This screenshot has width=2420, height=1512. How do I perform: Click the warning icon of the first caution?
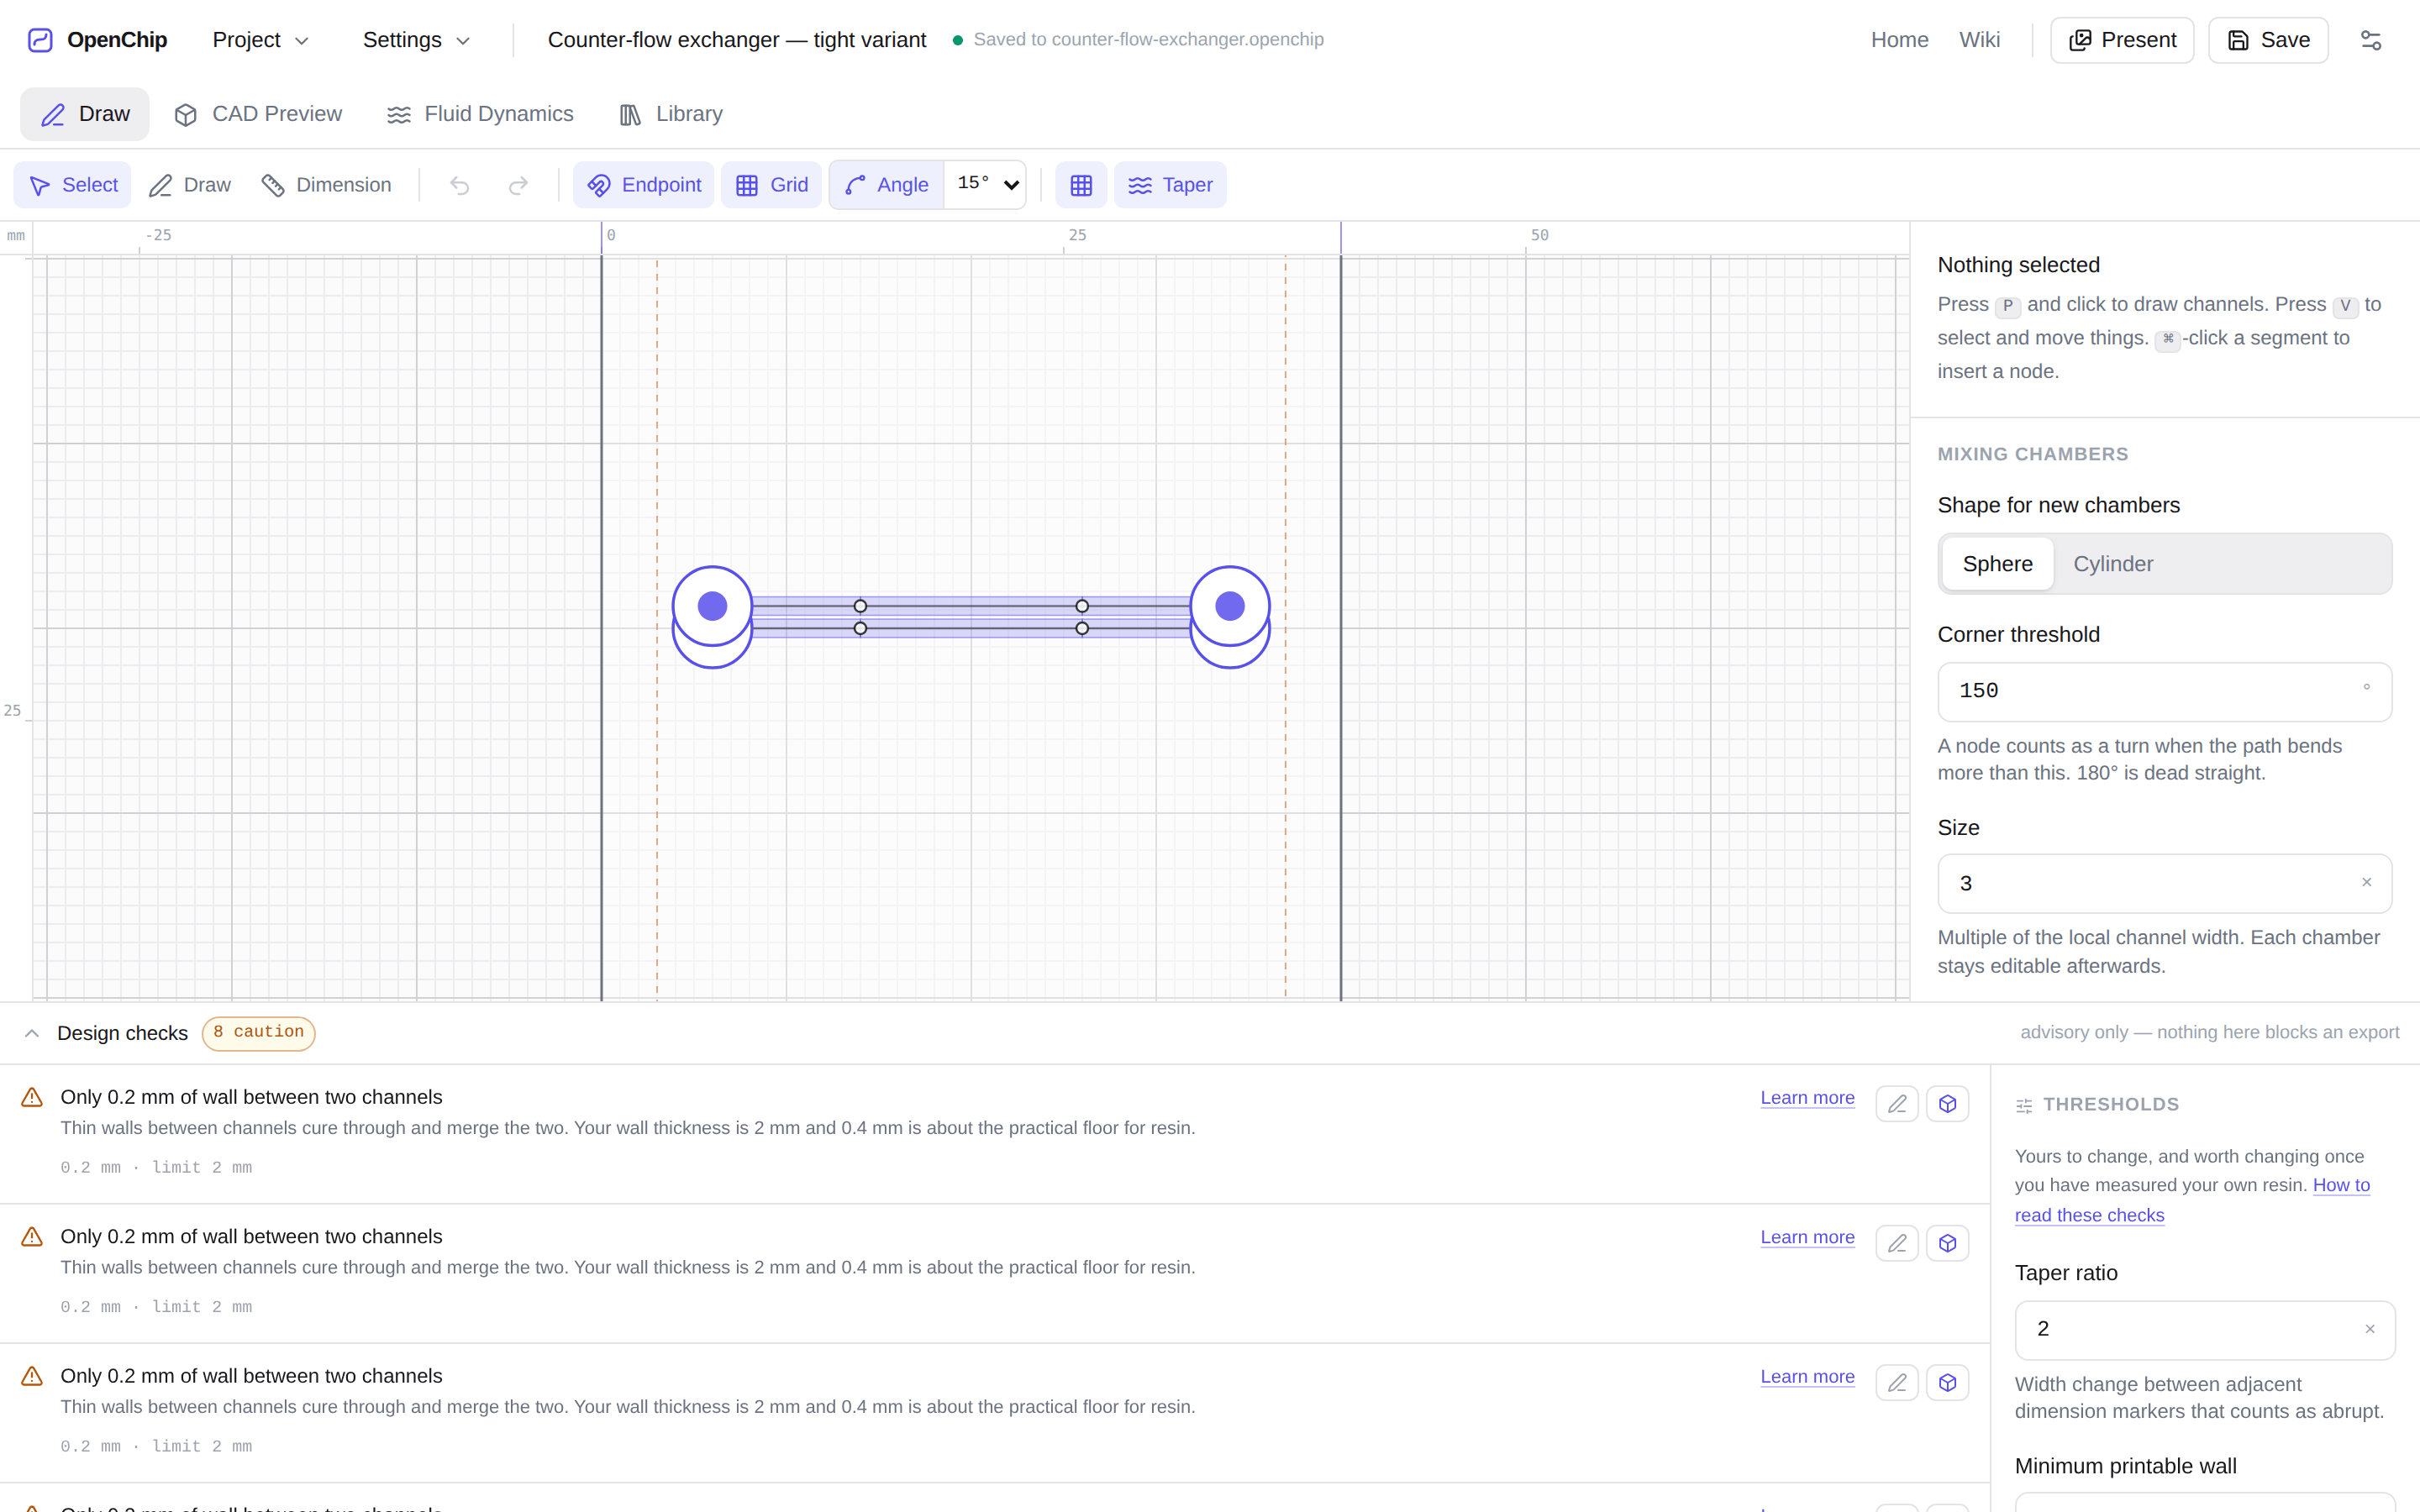(x=32, y=1097)
